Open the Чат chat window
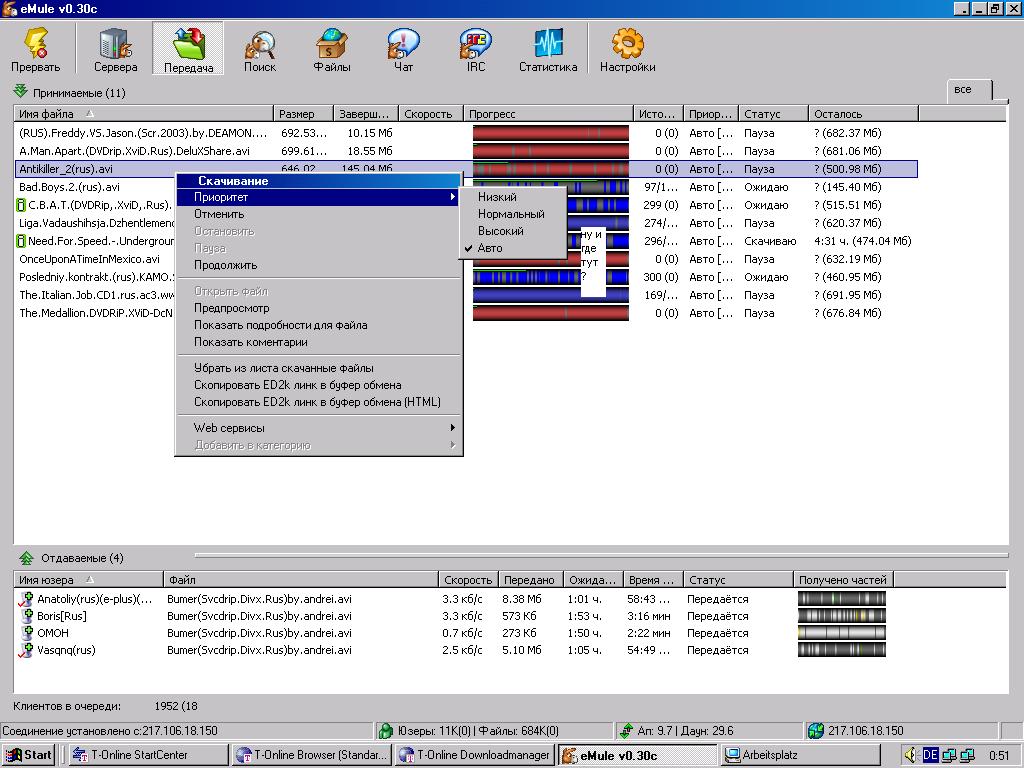The width and height of the screenshot is (1024, 768). coord(404,49)
